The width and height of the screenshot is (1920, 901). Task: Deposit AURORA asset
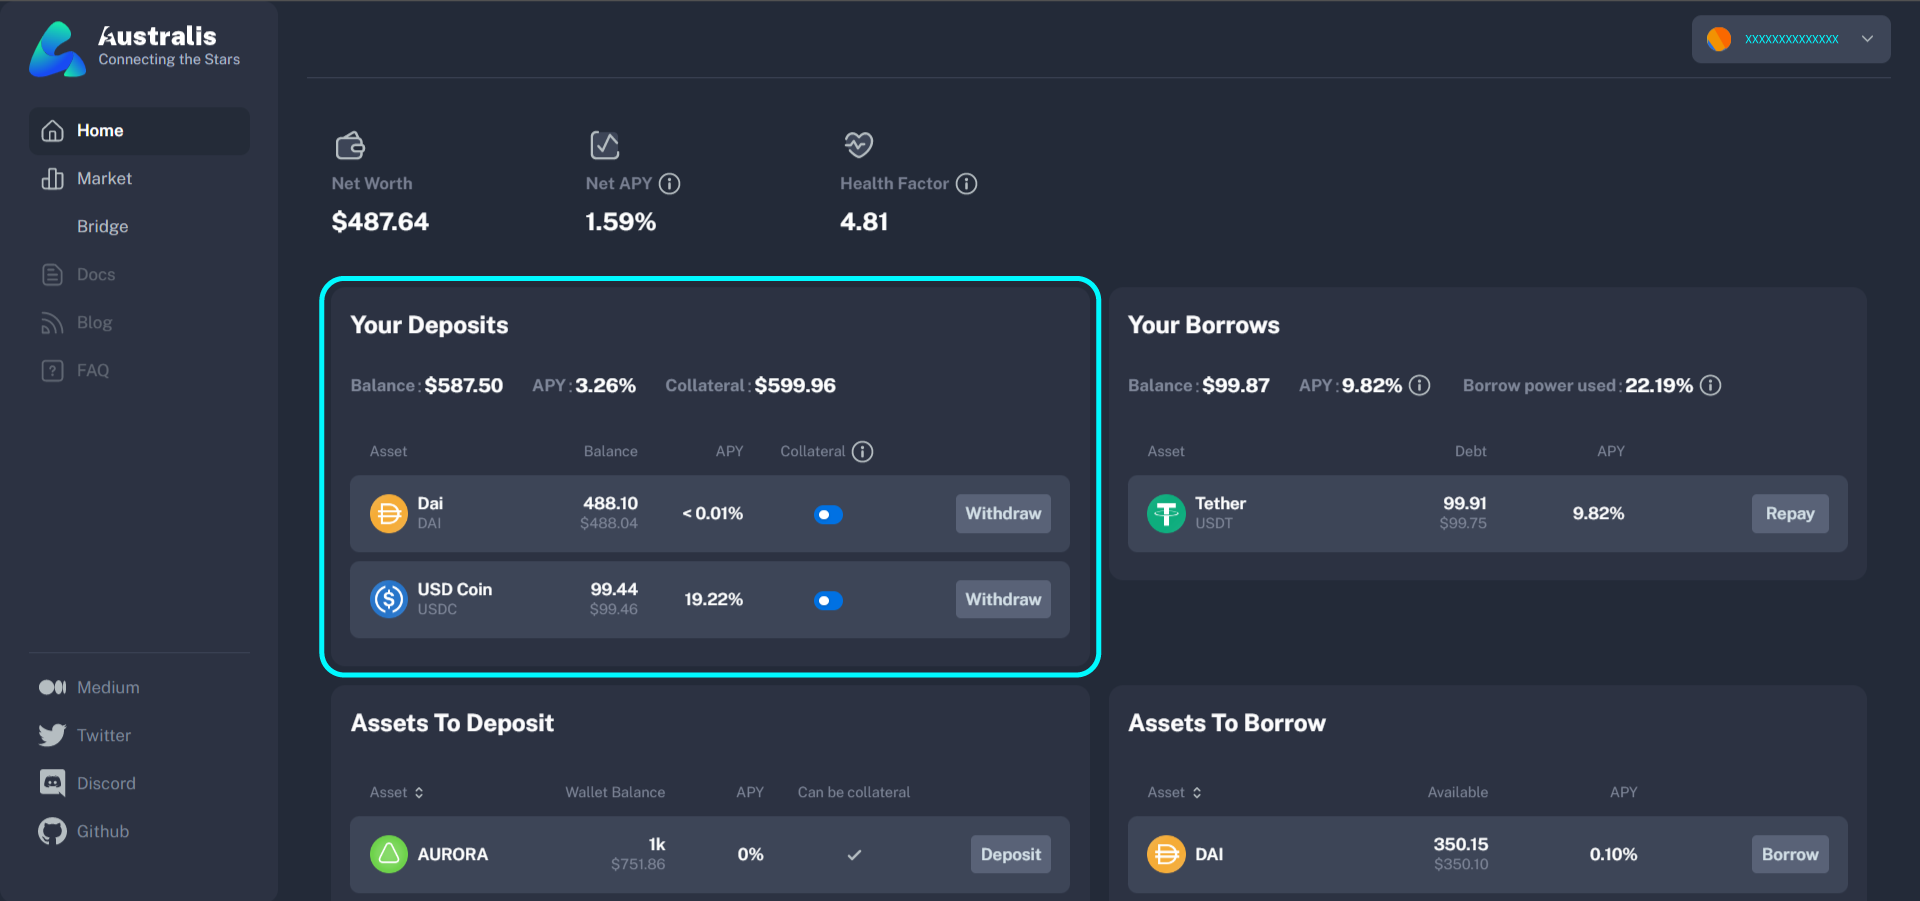click(1010, 855)
